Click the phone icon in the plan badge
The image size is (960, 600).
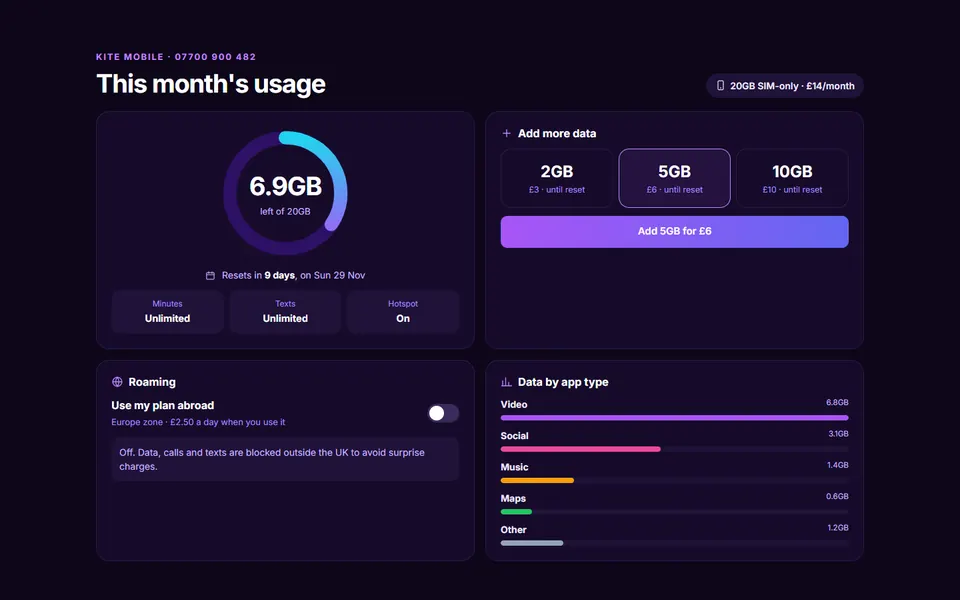(x=721, y=86)
